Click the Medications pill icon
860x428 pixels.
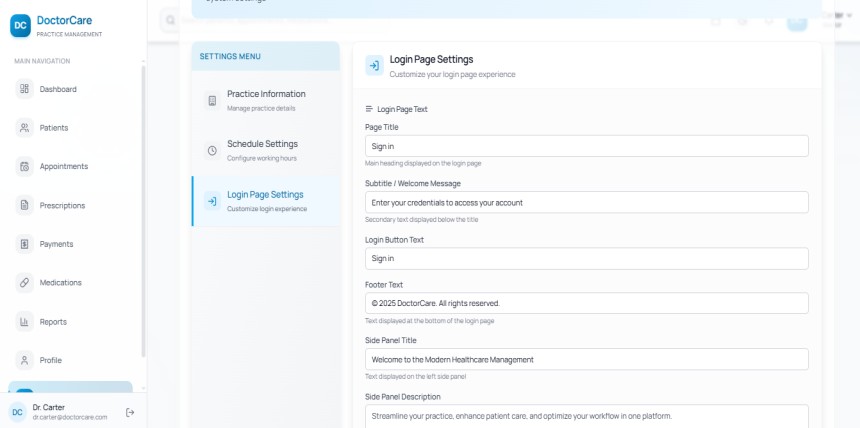point(25,282)
